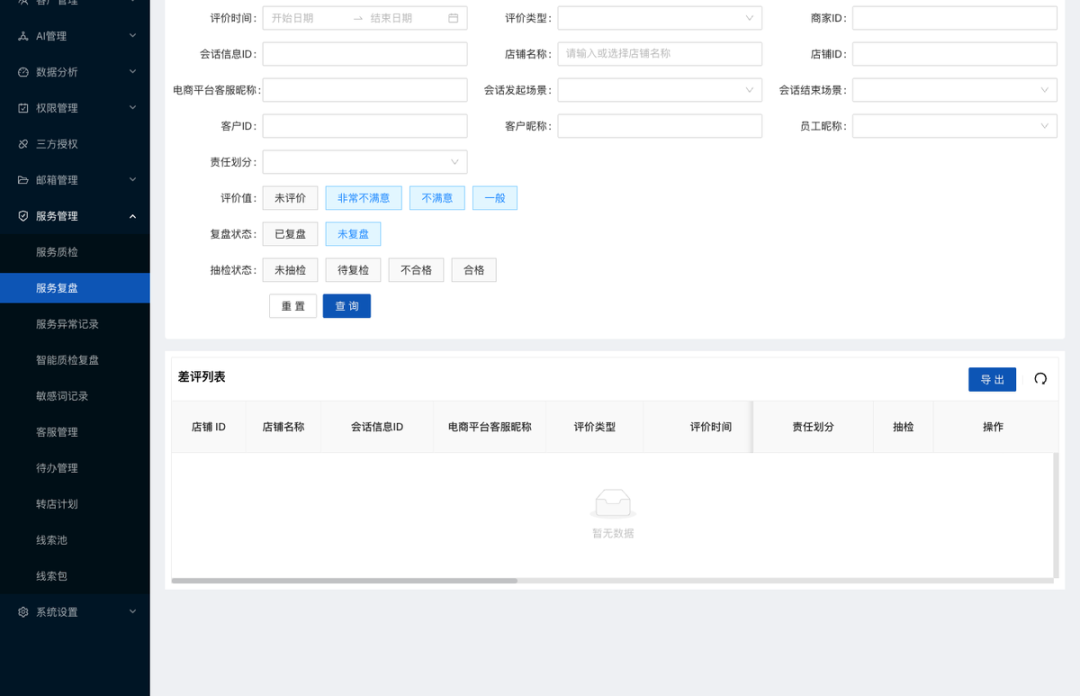The width and height of the screenshot is (1080, 696).
Task: Click the 结束日期 date input
Action: (x=406, y=18)
